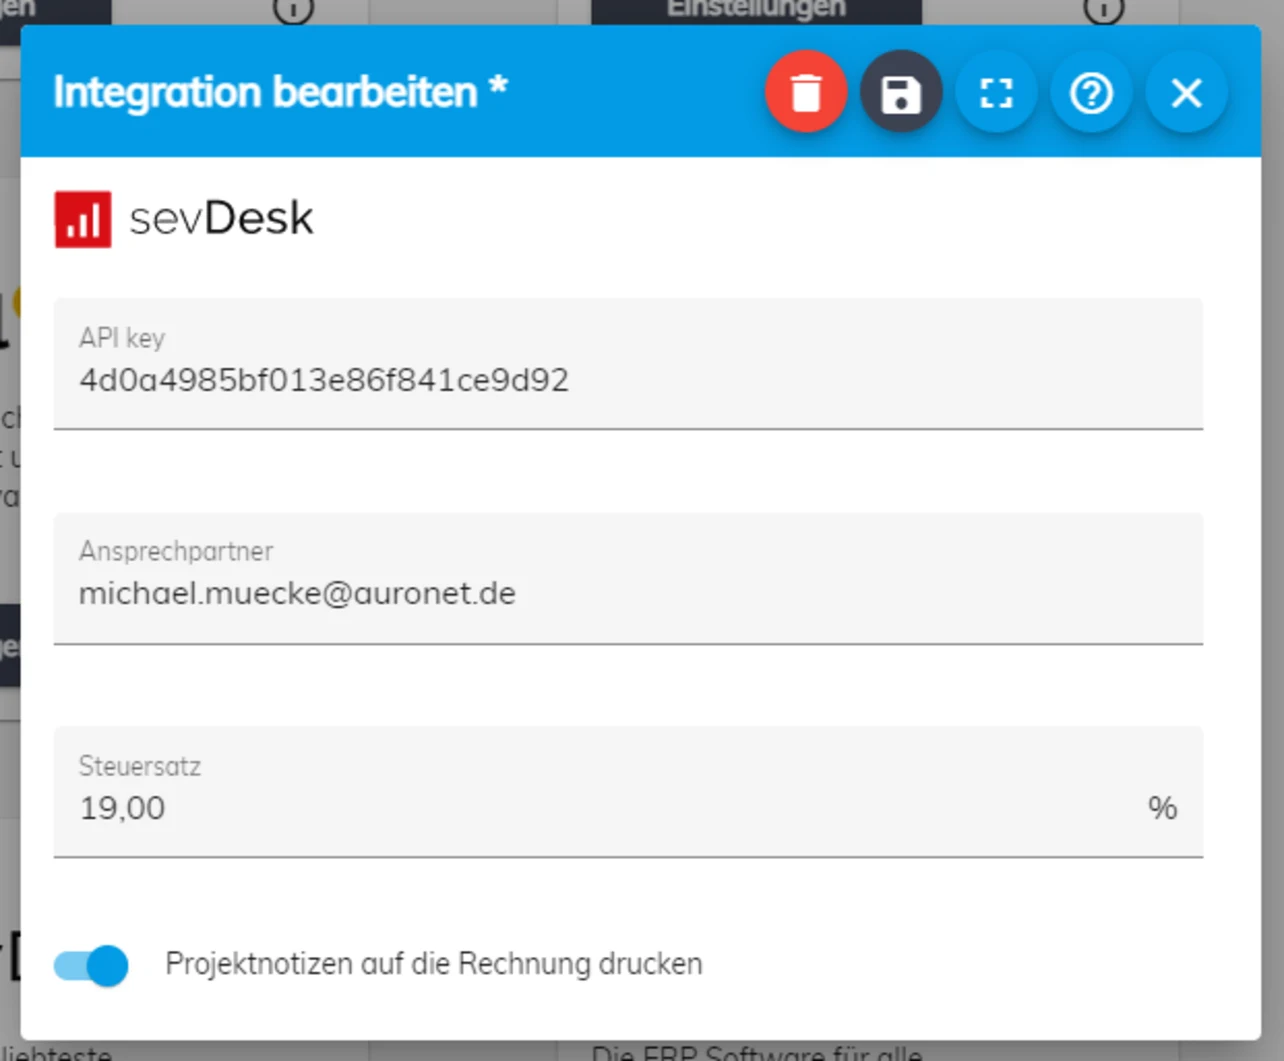Click the Integration bearbeiten title text

[x=280, y=92]
